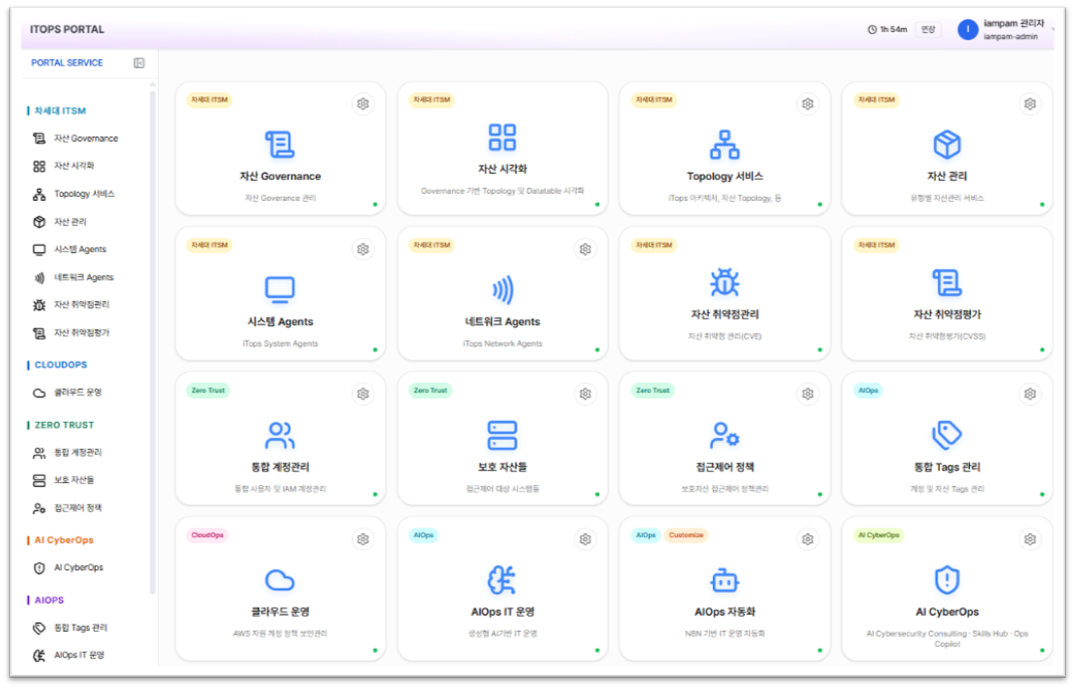Open settings gear on 네트워크 Agents card

pos(585,250)
